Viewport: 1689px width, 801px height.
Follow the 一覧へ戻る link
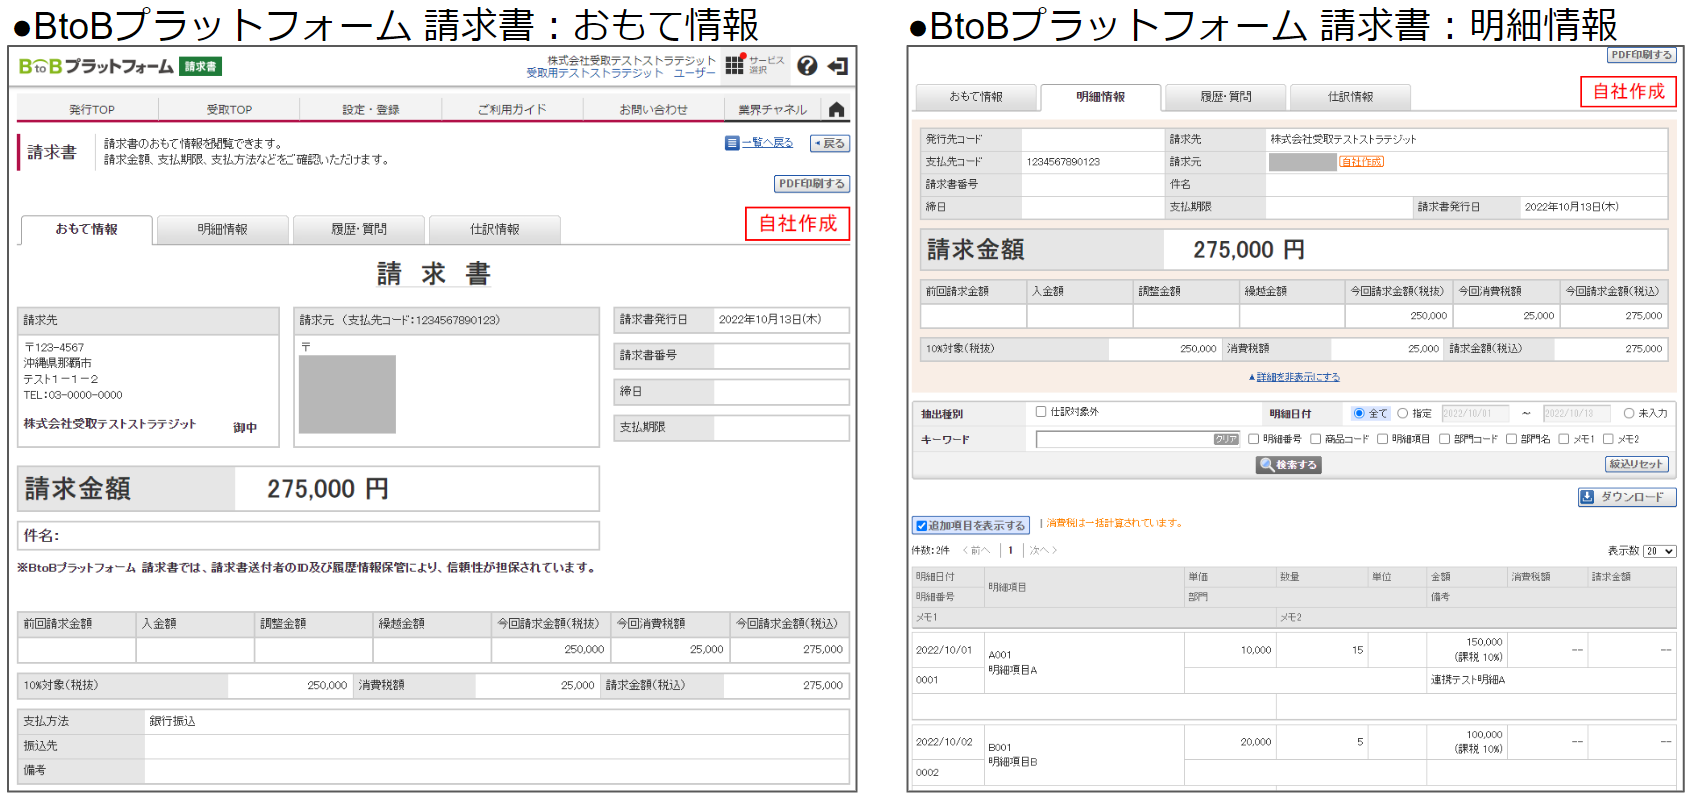767,143
